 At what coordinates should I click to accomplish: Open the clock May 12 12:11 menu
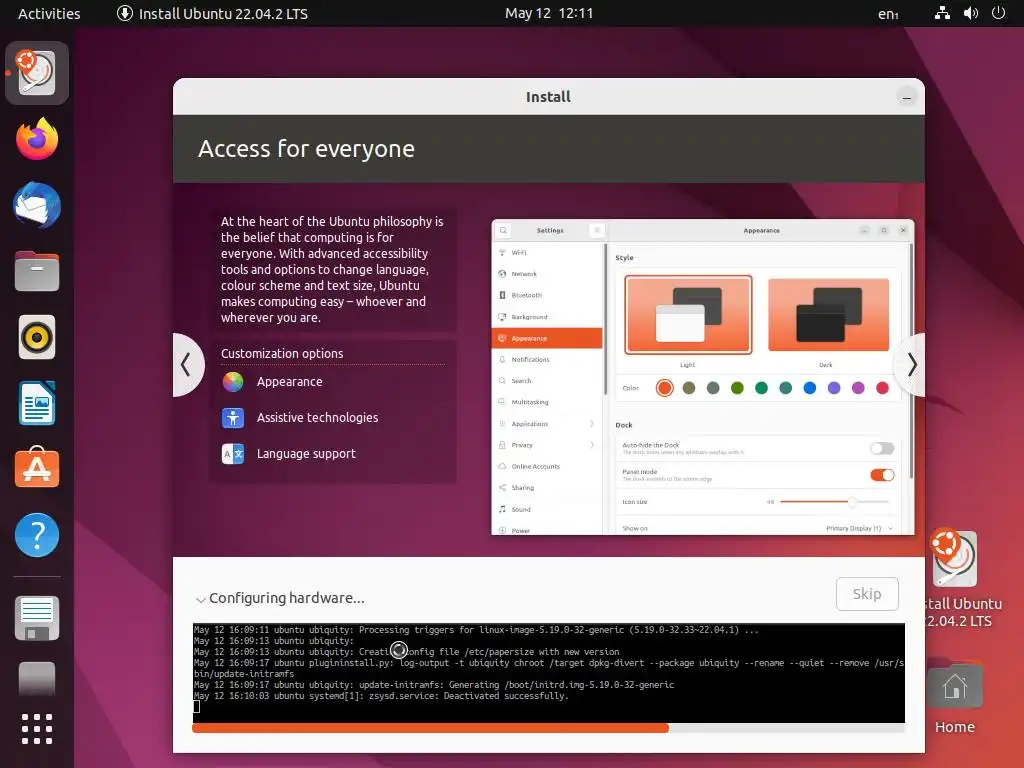click(549, 13)
